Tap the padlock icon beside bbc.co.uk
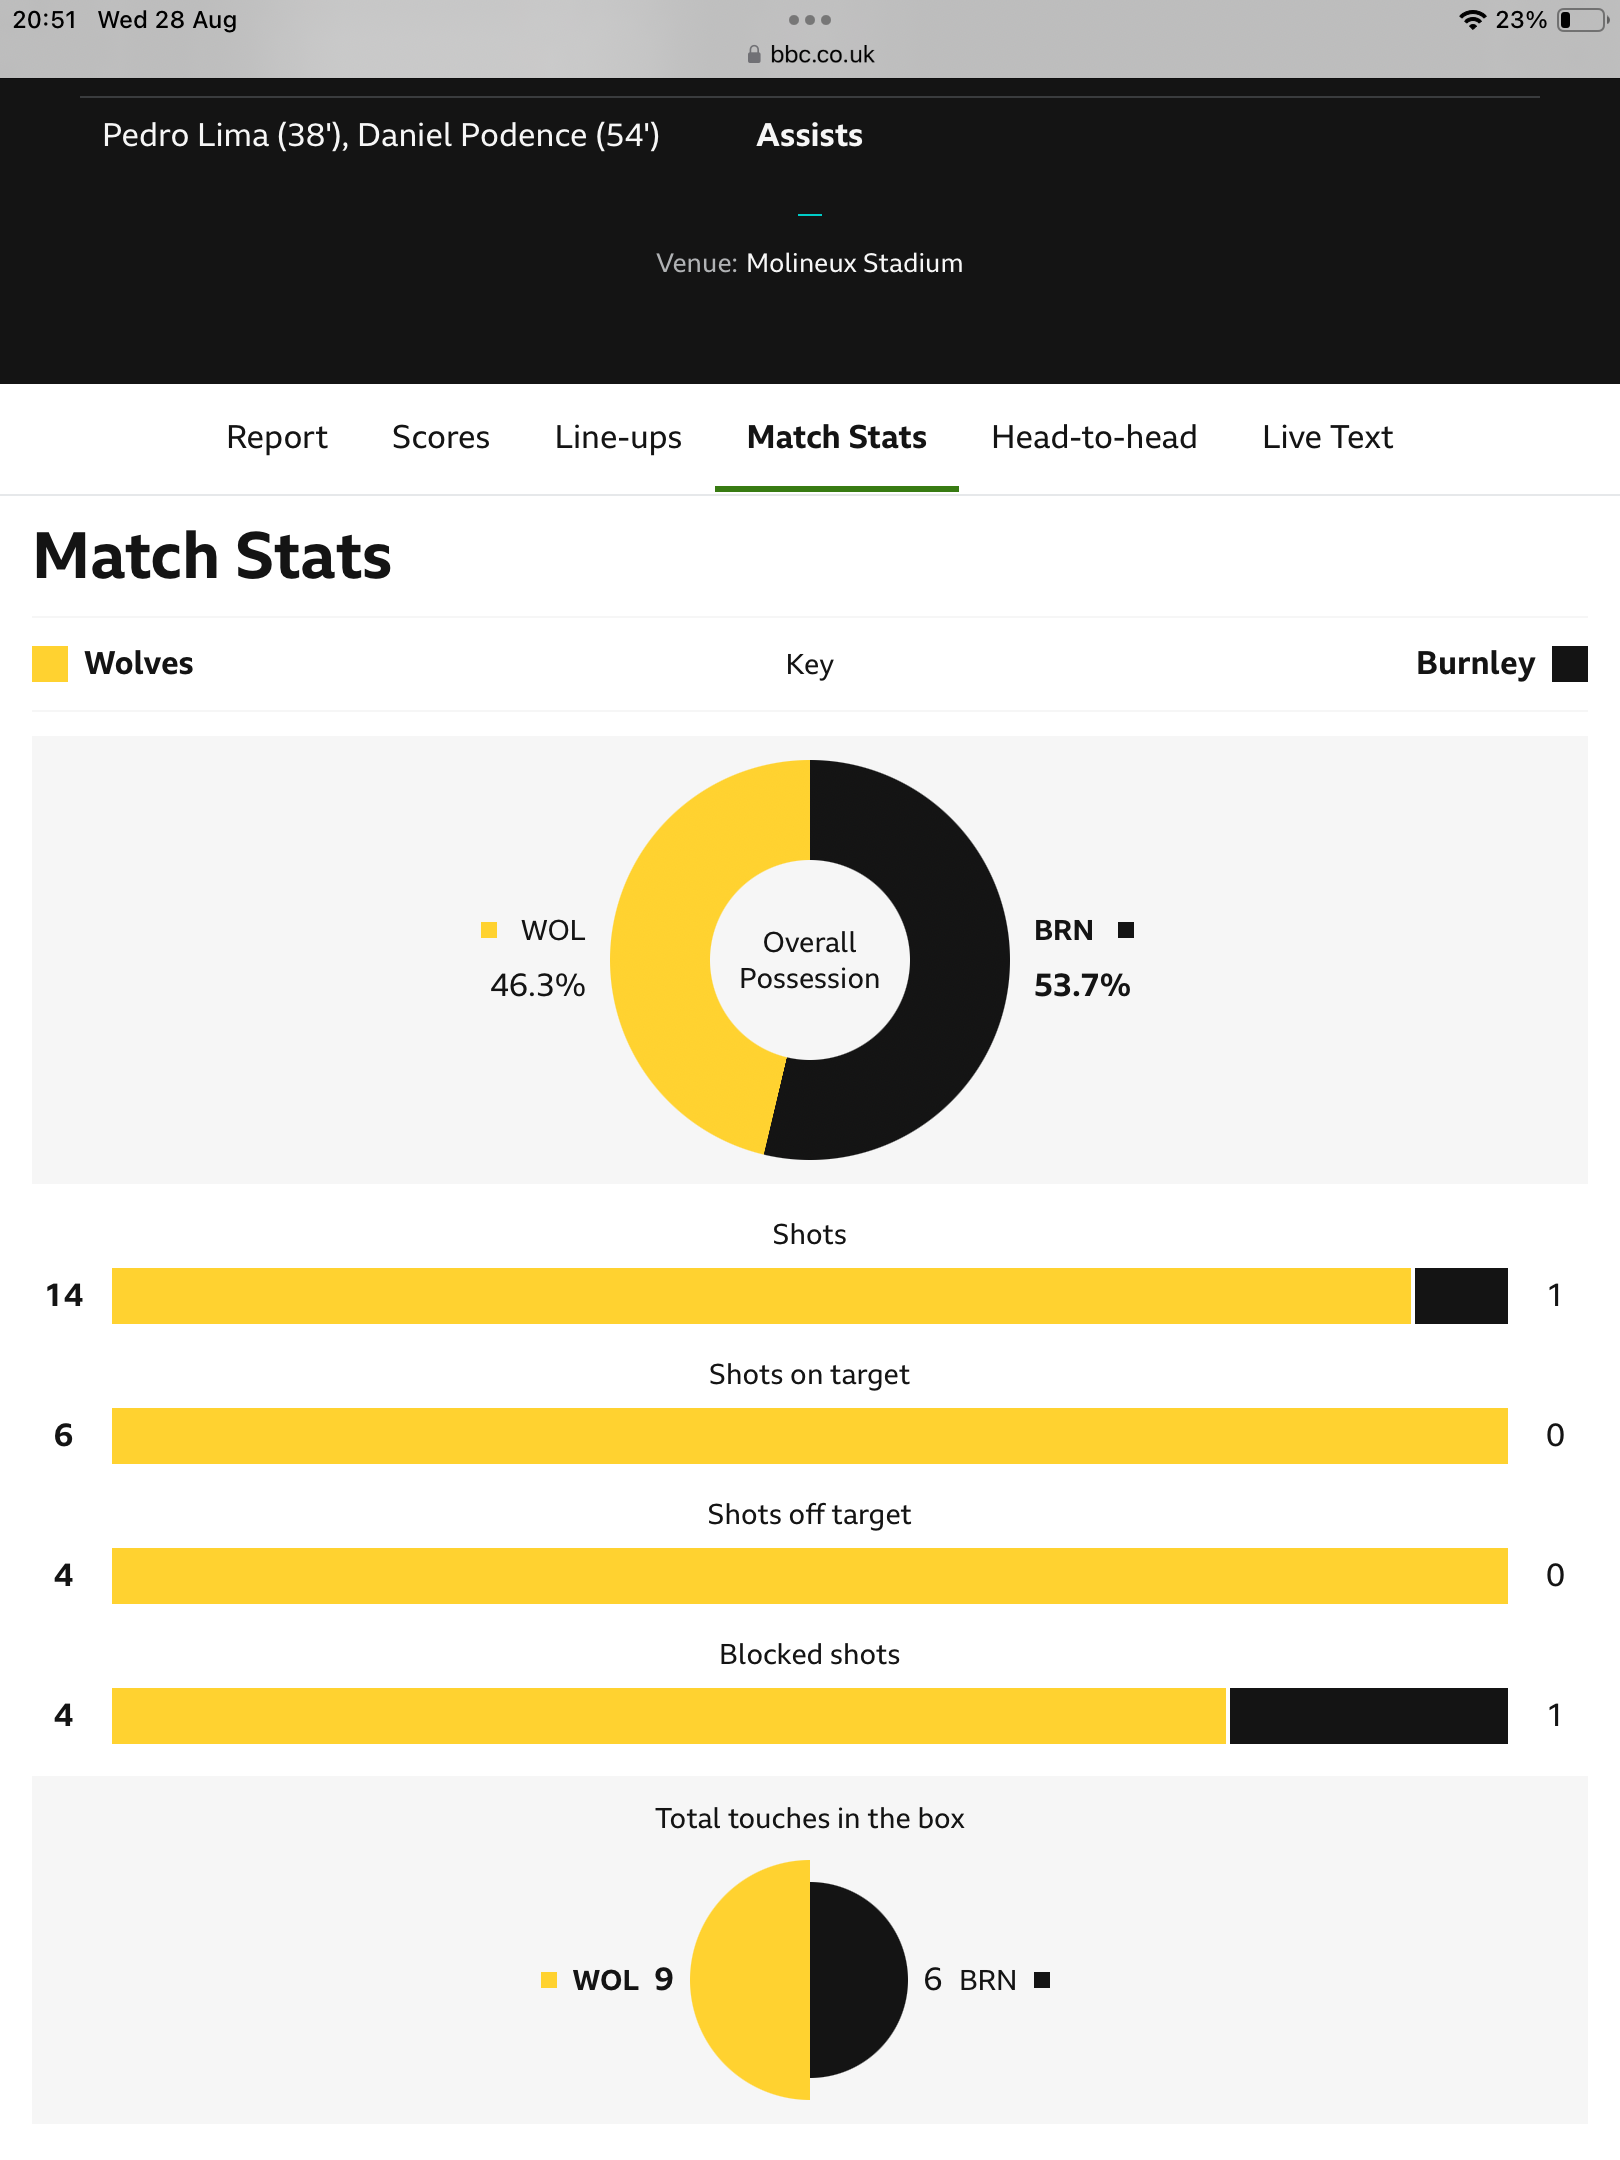This screenshot has width=1620, height=2160. click(754, 55)
